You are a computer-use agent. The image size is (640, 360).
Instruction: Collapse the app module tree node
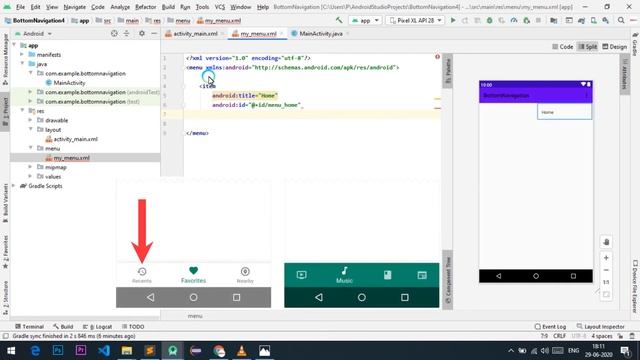[x=15, y=45]
